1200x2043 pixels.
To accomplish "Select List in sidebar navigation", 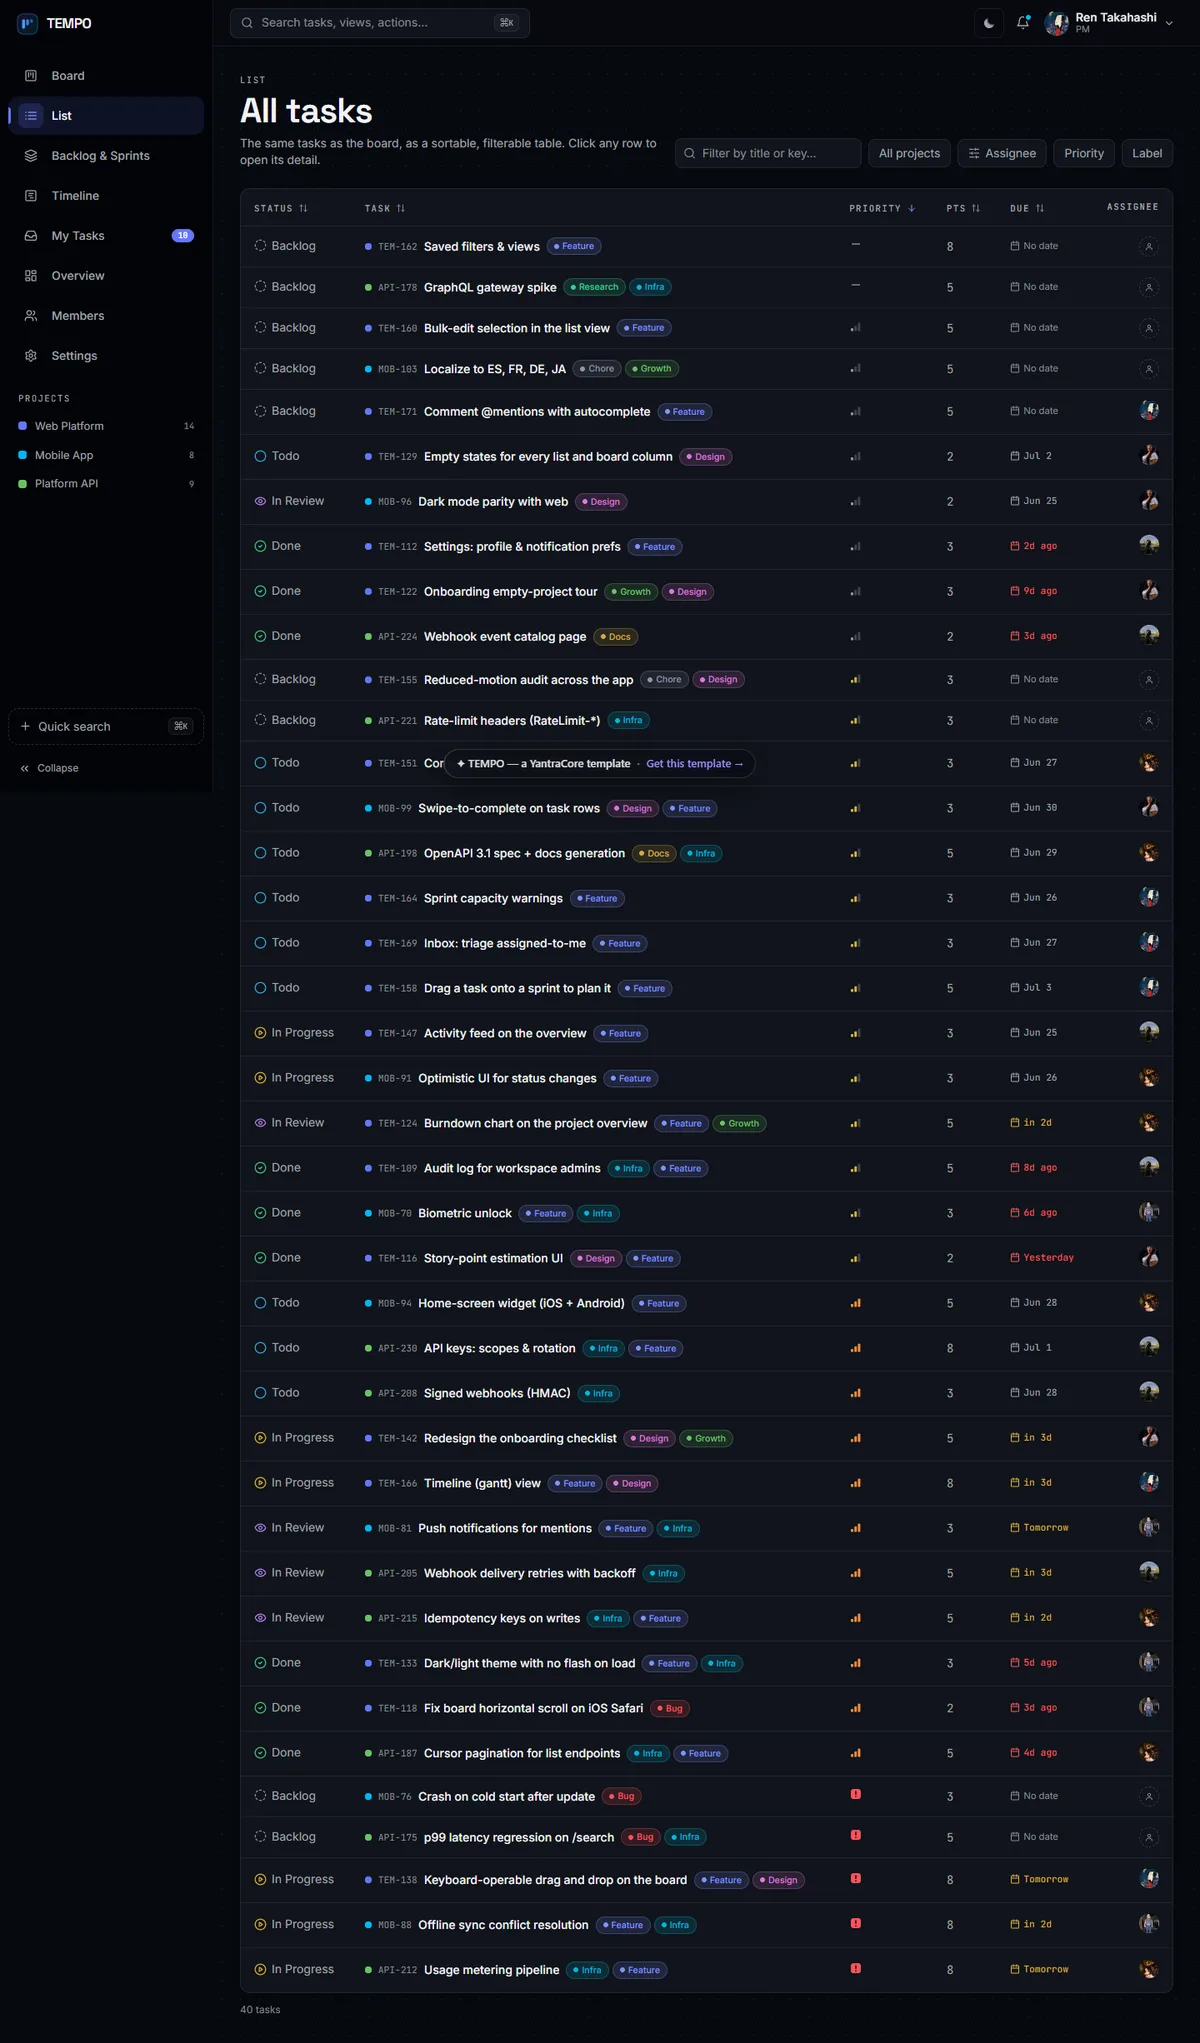I will [x=106, y=116].
